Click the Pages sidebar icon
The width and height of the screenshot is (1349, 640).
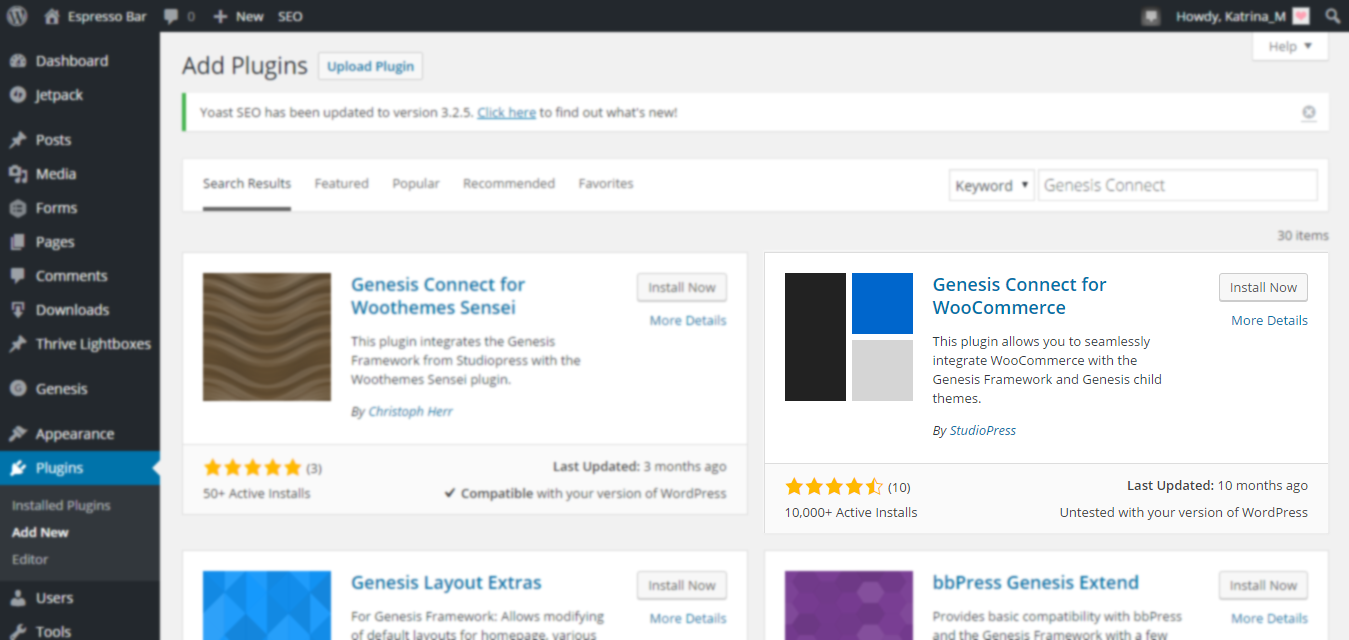pyautogui.click(x=17, y=242)
